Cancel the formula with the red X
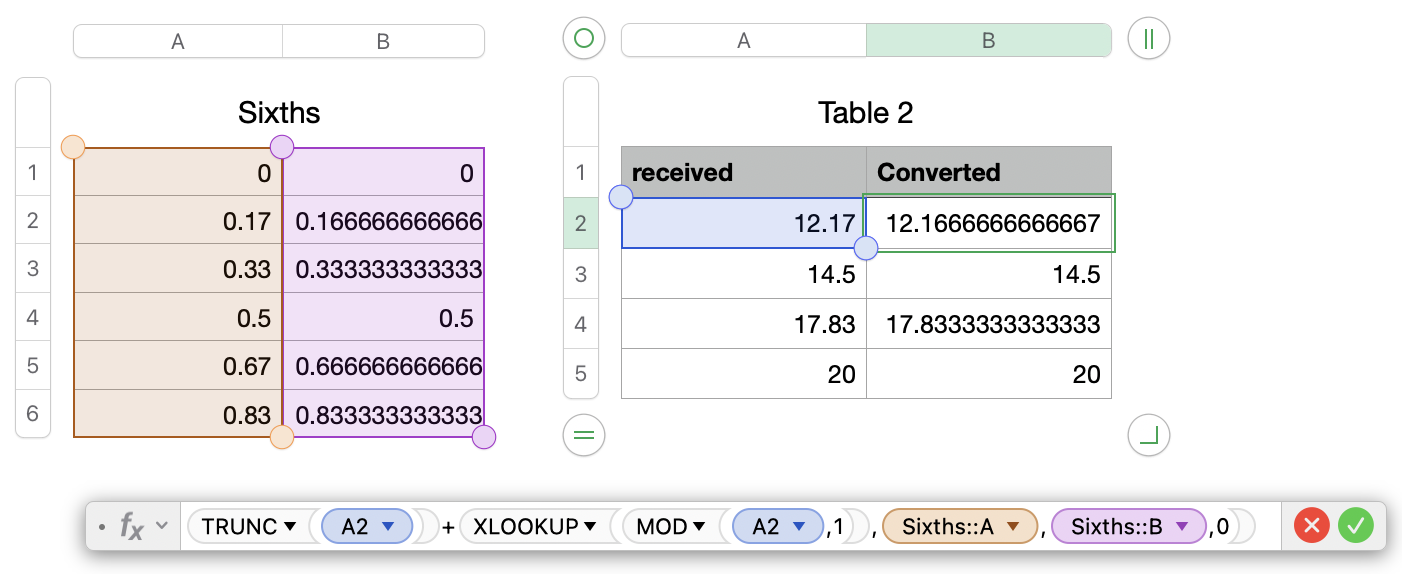The height and width of the screenshot is (574, 1402). click(x=1312, y=525)
